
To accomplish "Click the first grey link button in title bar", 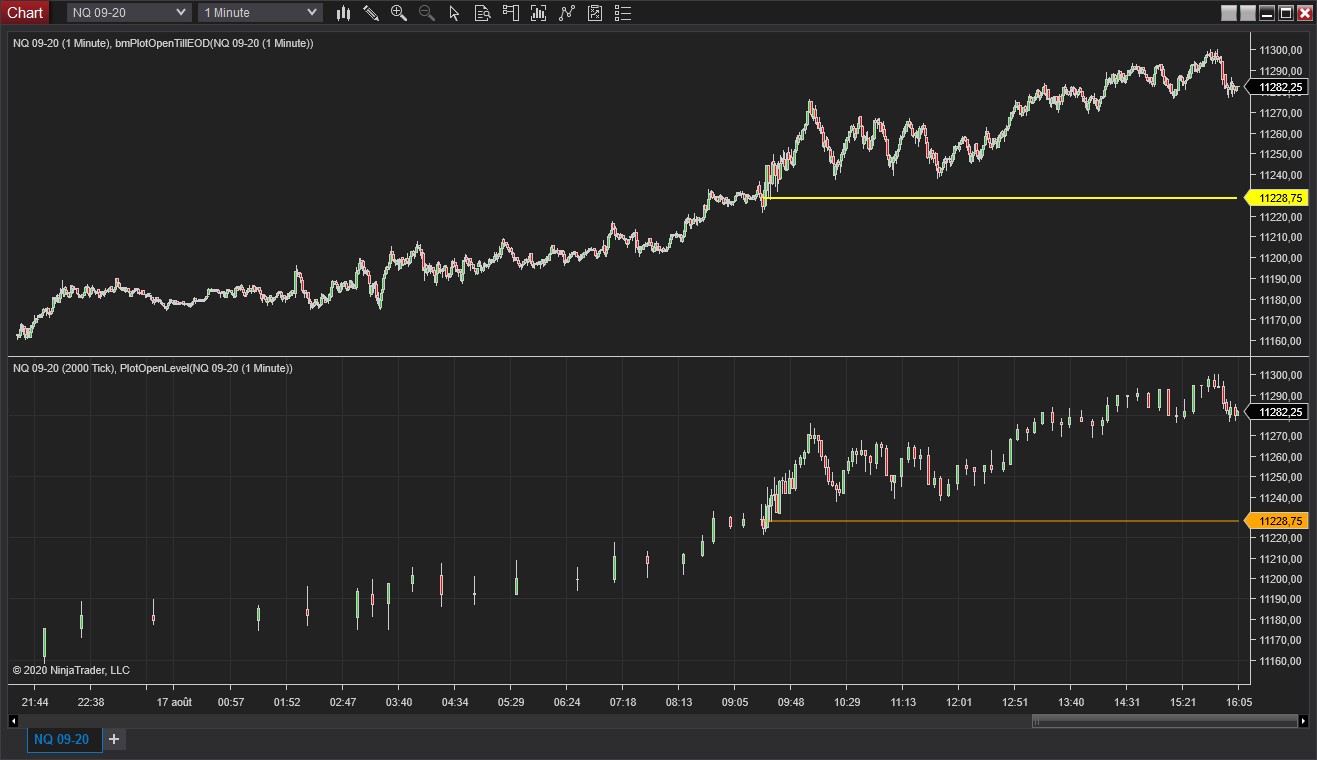I will click(1229, 13).
